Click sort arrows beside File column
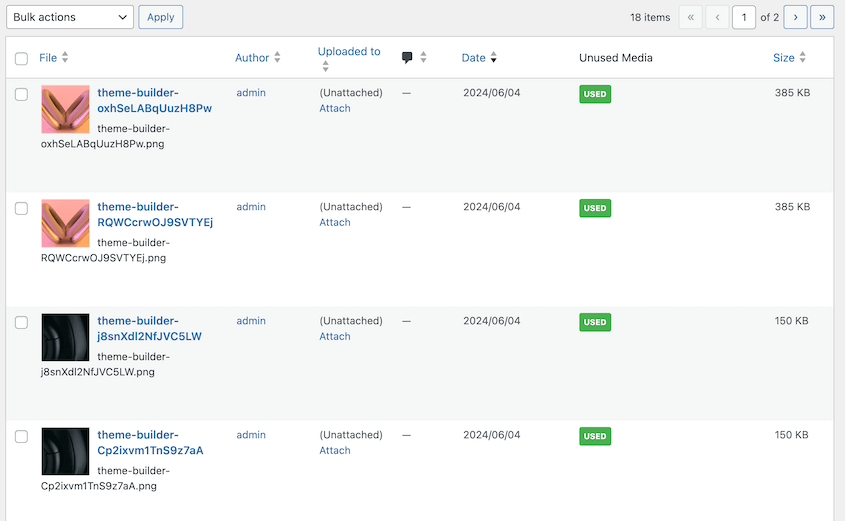The width and height of the screenshot is (845, 521). (65, 58)
